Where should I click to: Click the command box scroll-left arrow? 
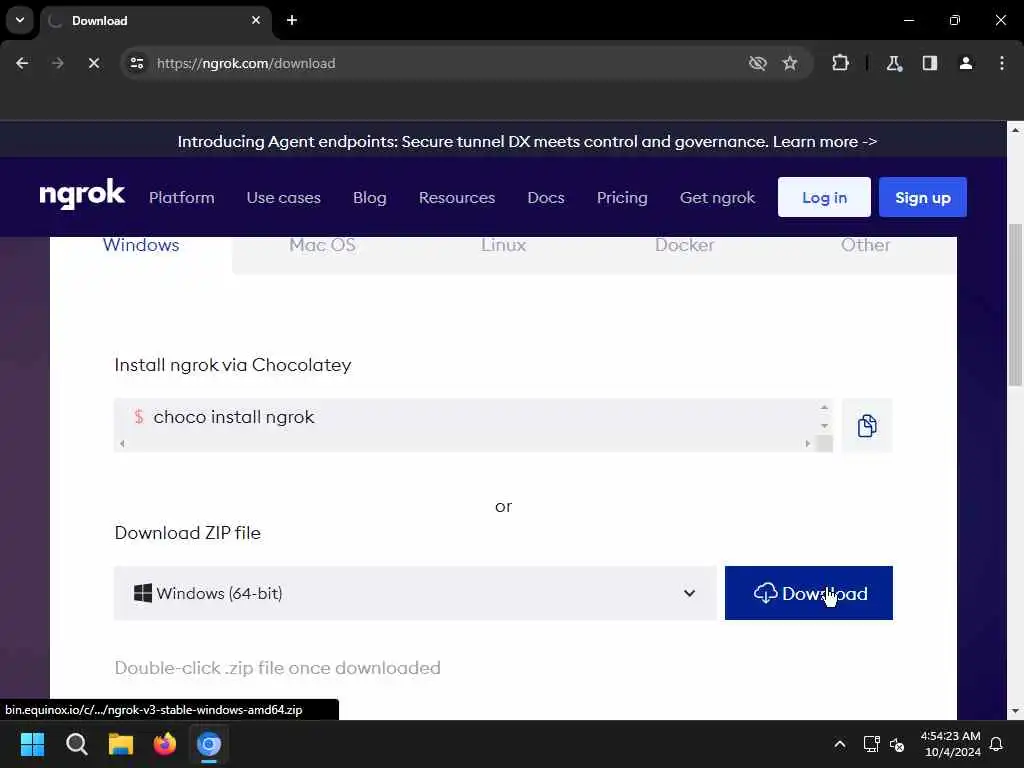click(x=122, y=443)
